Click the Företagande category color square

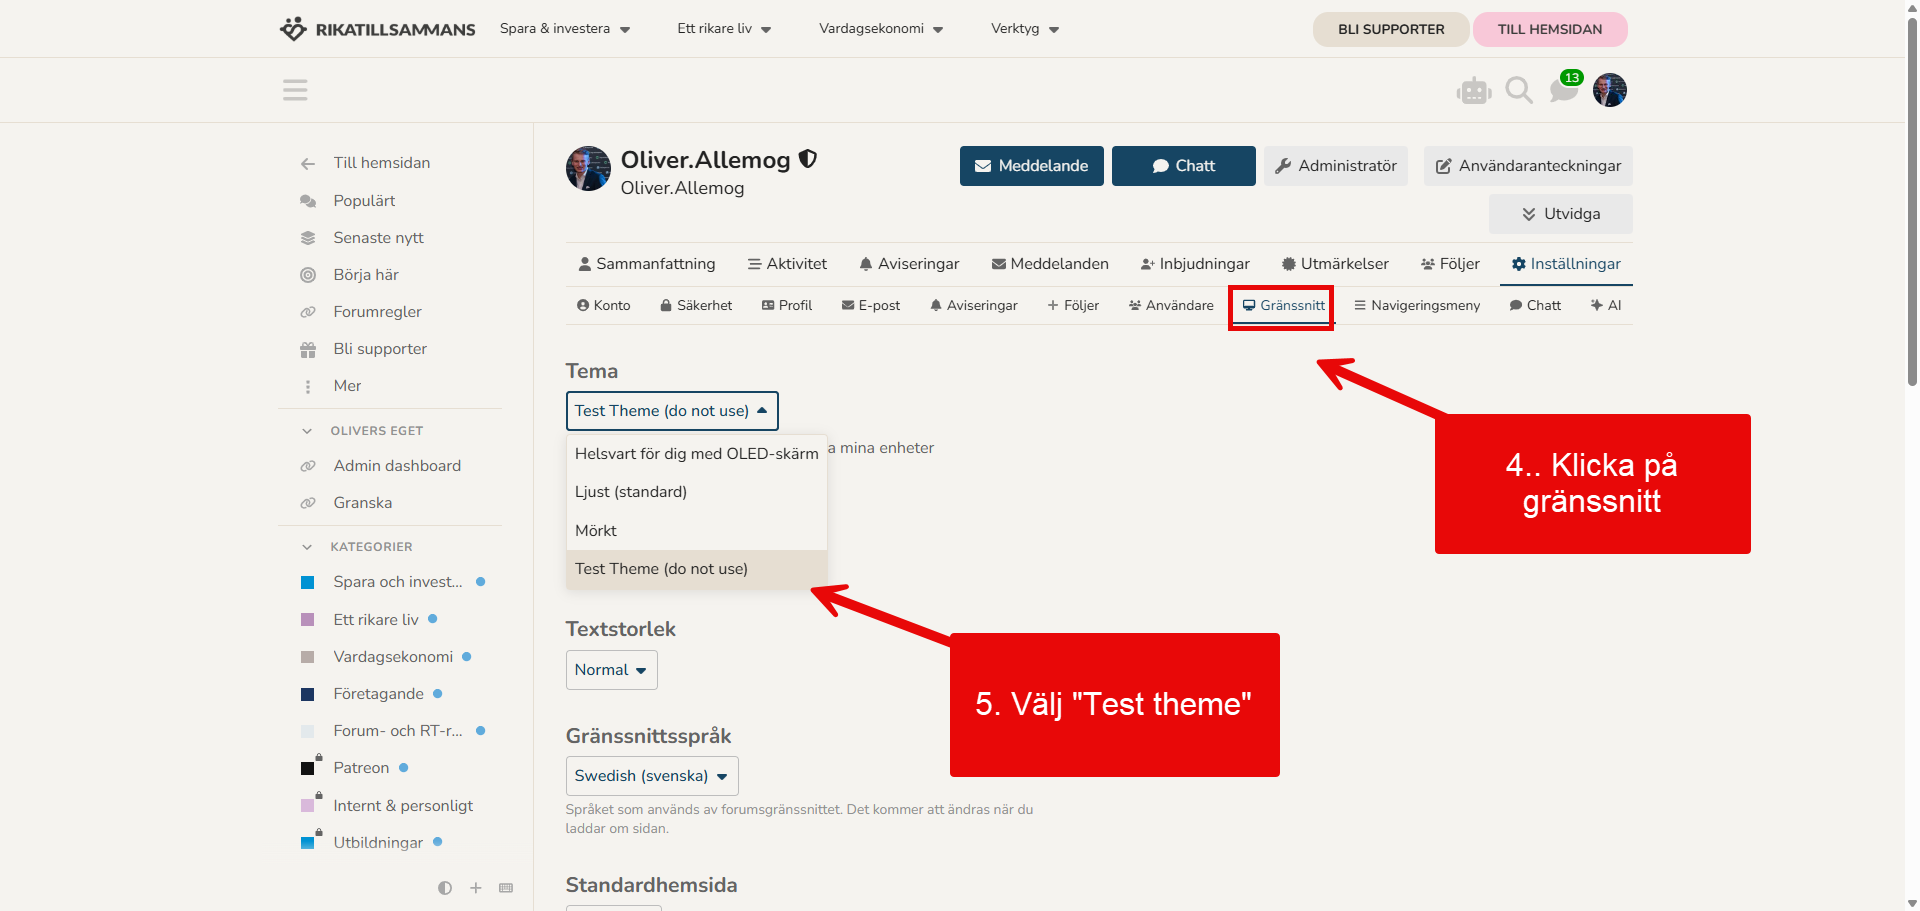pyautogui.click(x=308, y=694)
